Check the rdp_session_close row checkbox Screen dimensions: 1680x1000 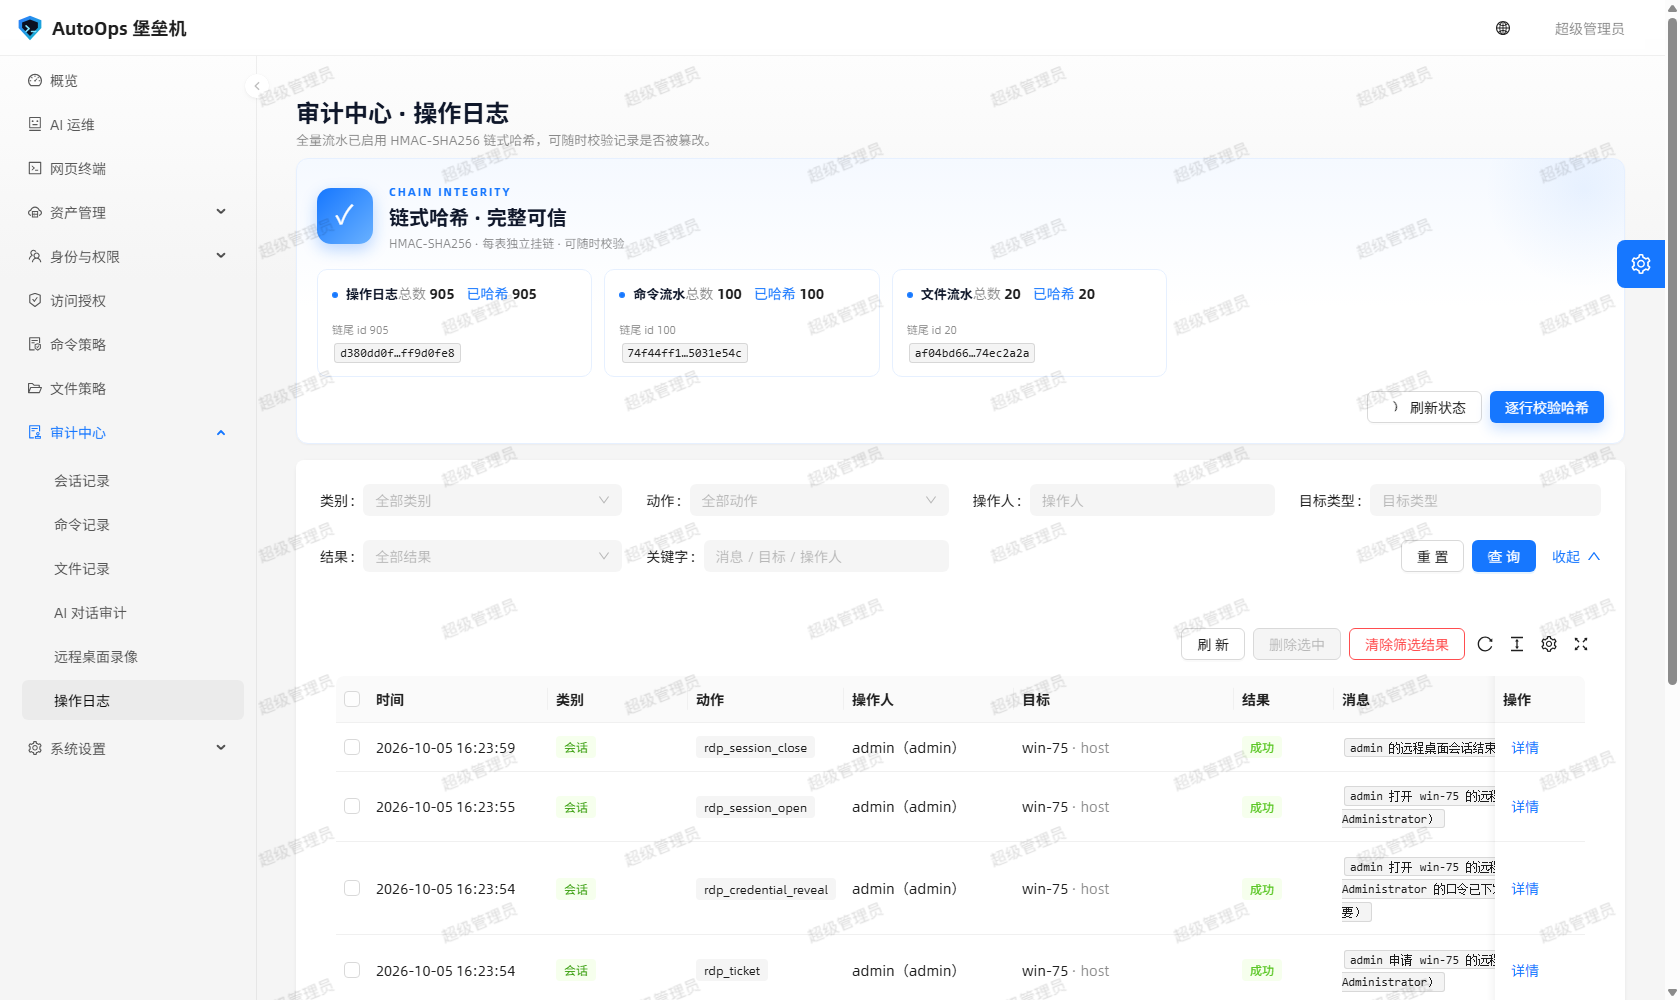click(x=352, y=747)
